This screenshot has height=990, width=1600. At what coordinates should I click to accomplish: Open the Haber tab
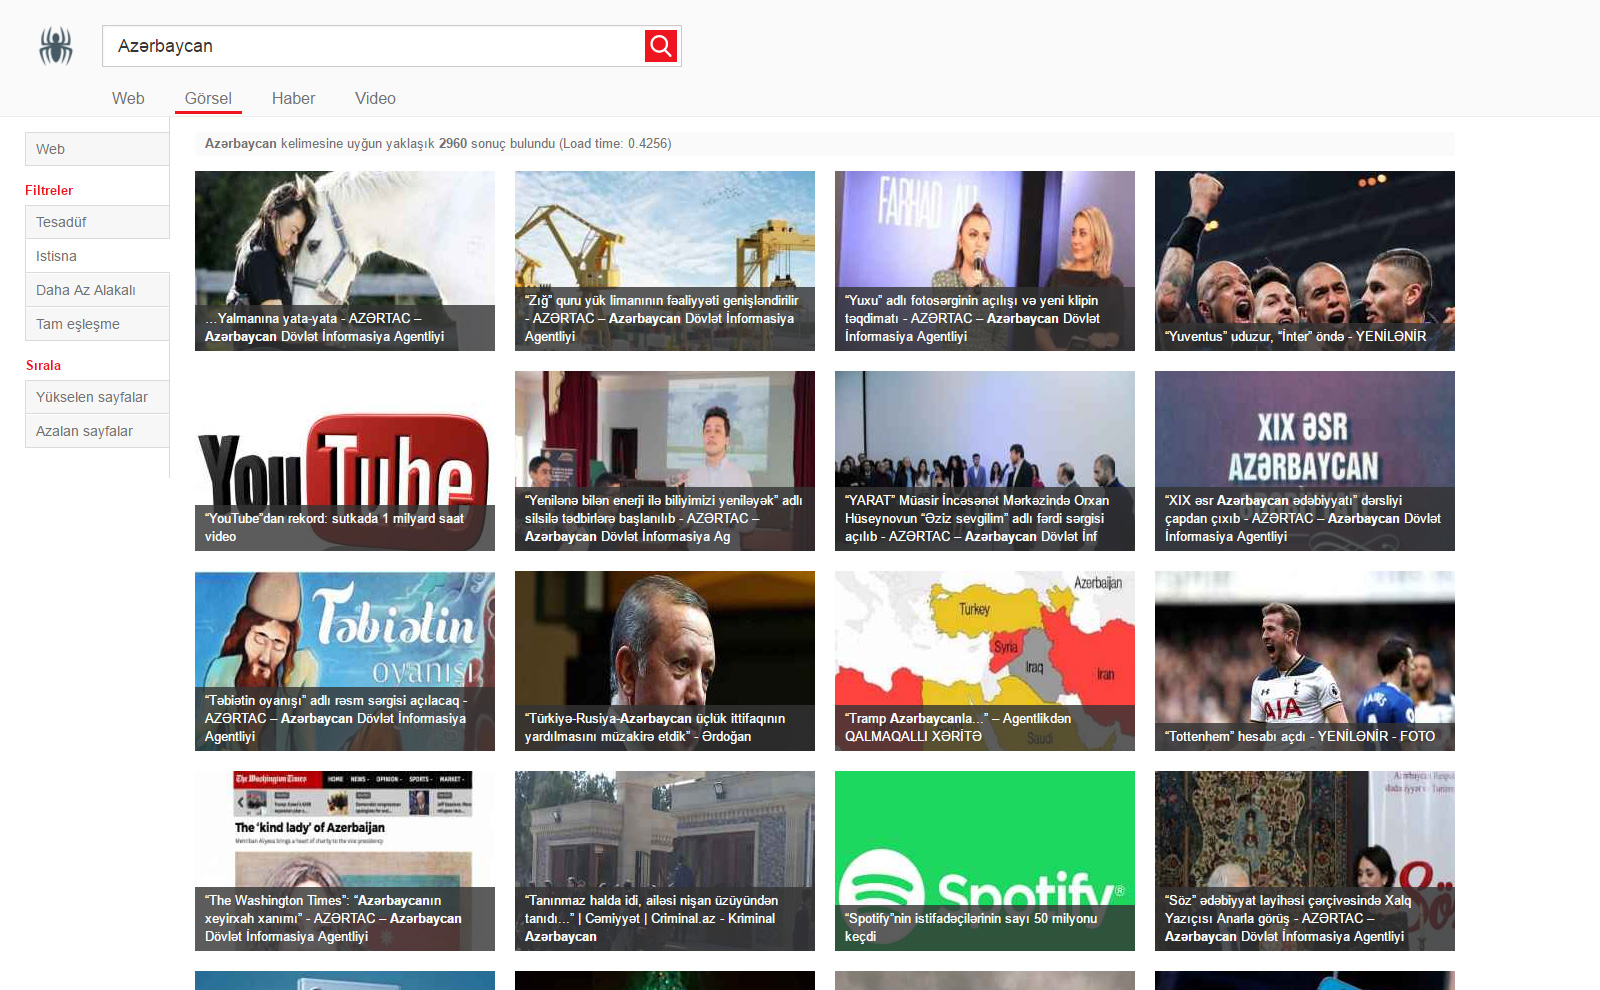[293, 98]
